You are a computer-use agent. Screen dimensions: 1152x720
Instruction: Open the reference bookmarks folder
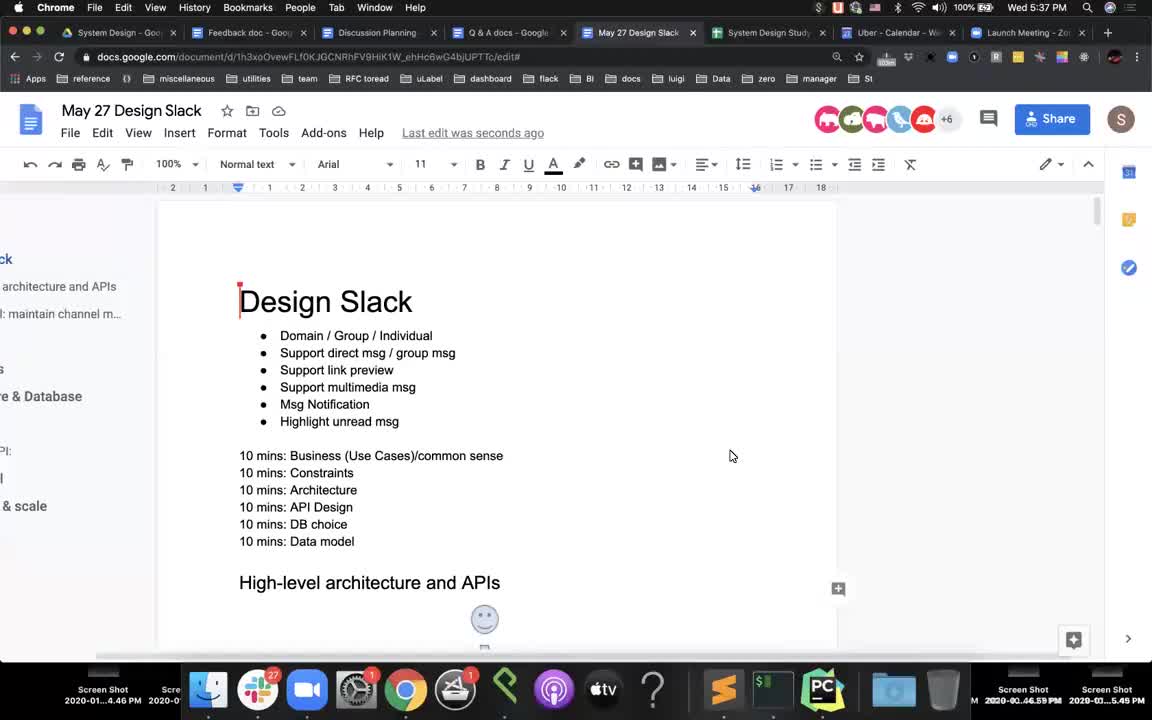[83, 79]
